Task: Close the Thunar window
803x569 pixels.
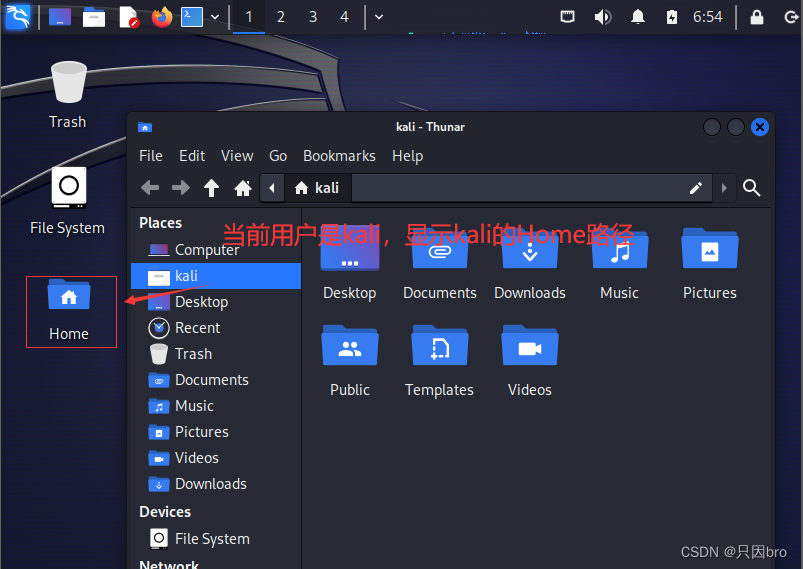Action: tap(759, 127)
